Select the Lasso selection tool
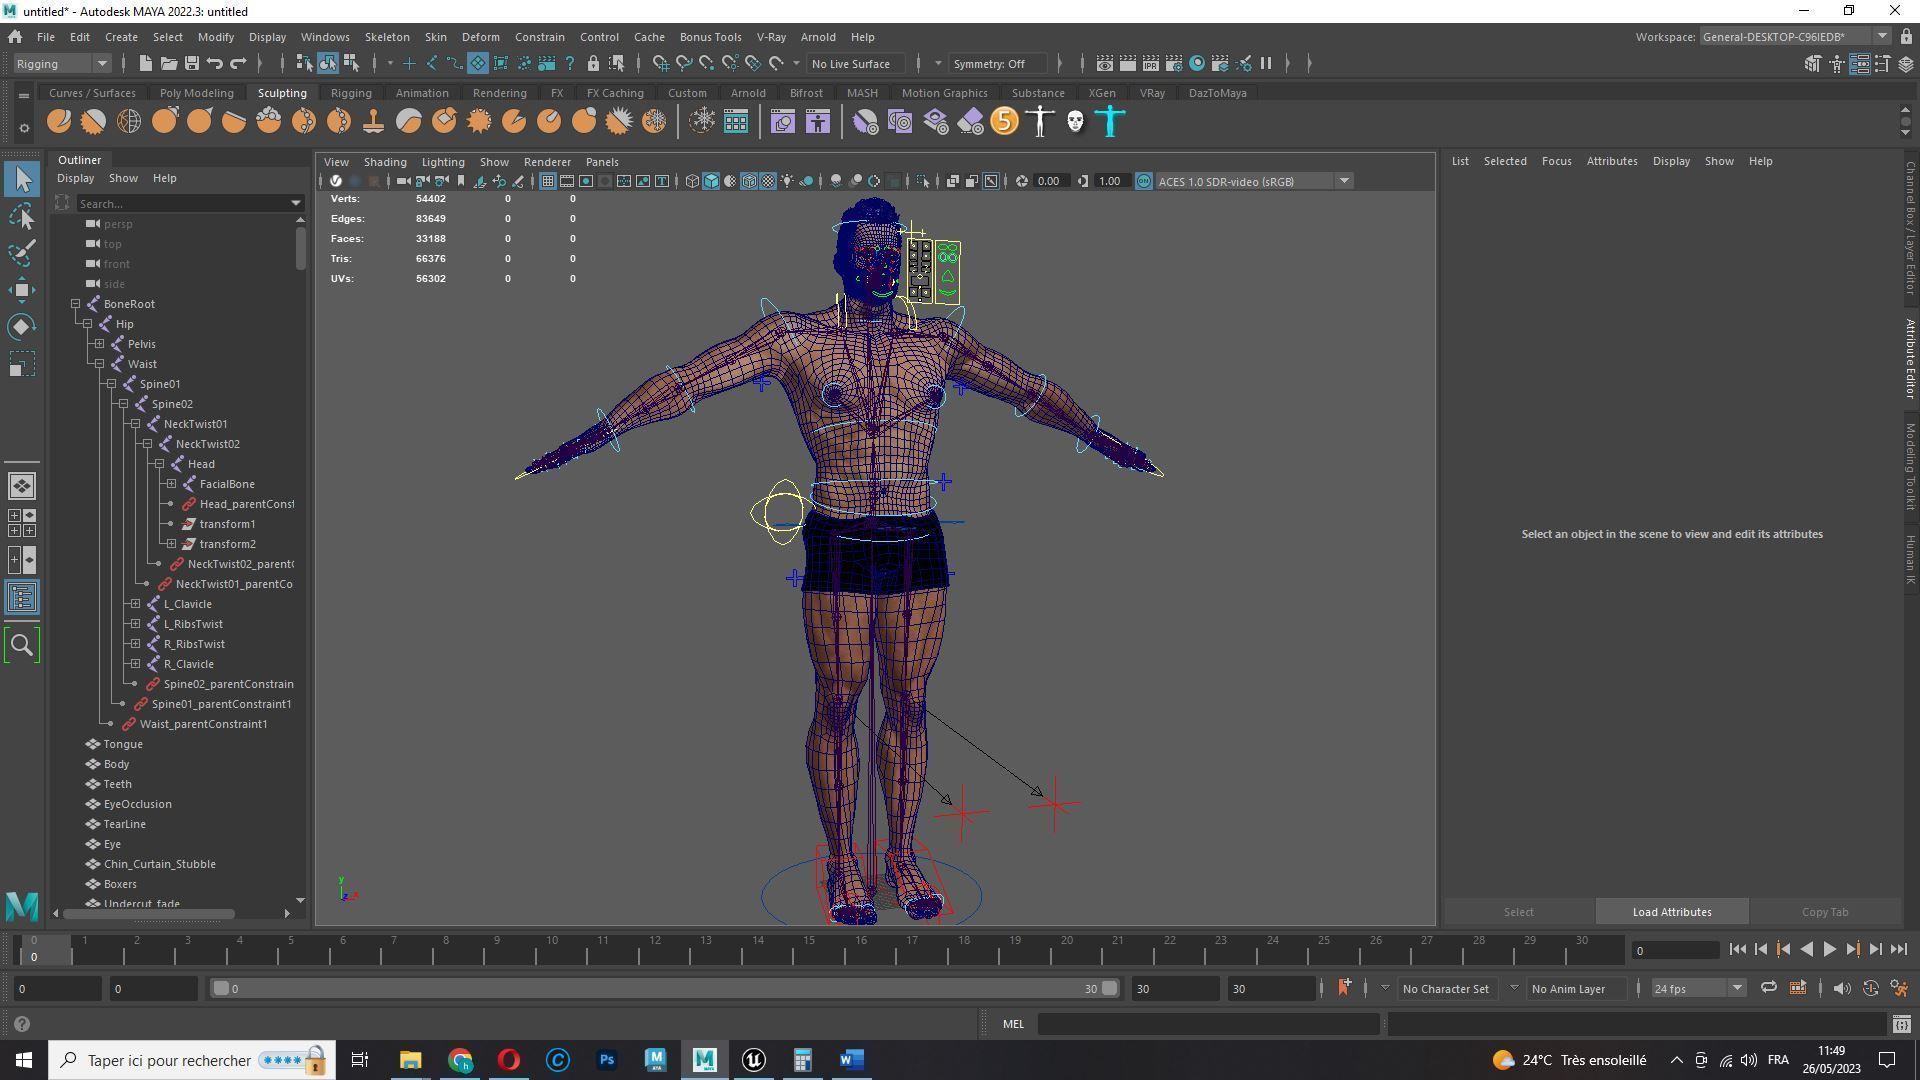Viewport: 1920px width, 1080px height. click(x=22, y=216)
